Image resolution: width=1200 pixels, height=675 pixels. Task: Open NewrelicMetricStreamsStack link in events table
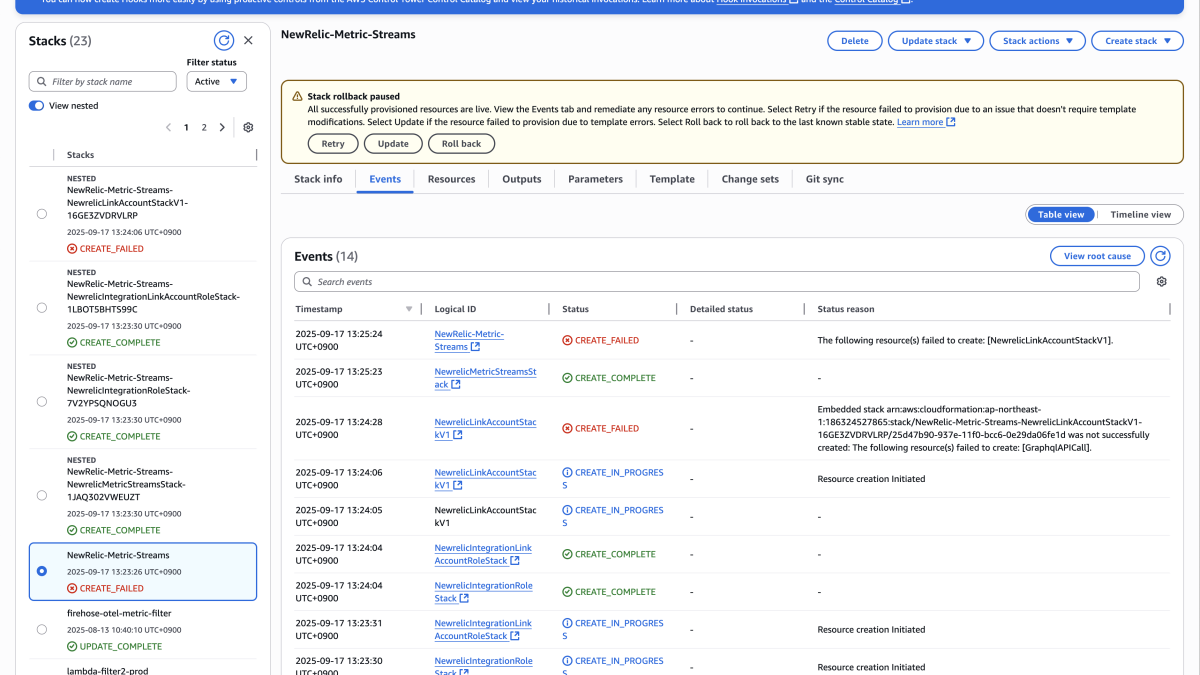(x=485, y=378)
